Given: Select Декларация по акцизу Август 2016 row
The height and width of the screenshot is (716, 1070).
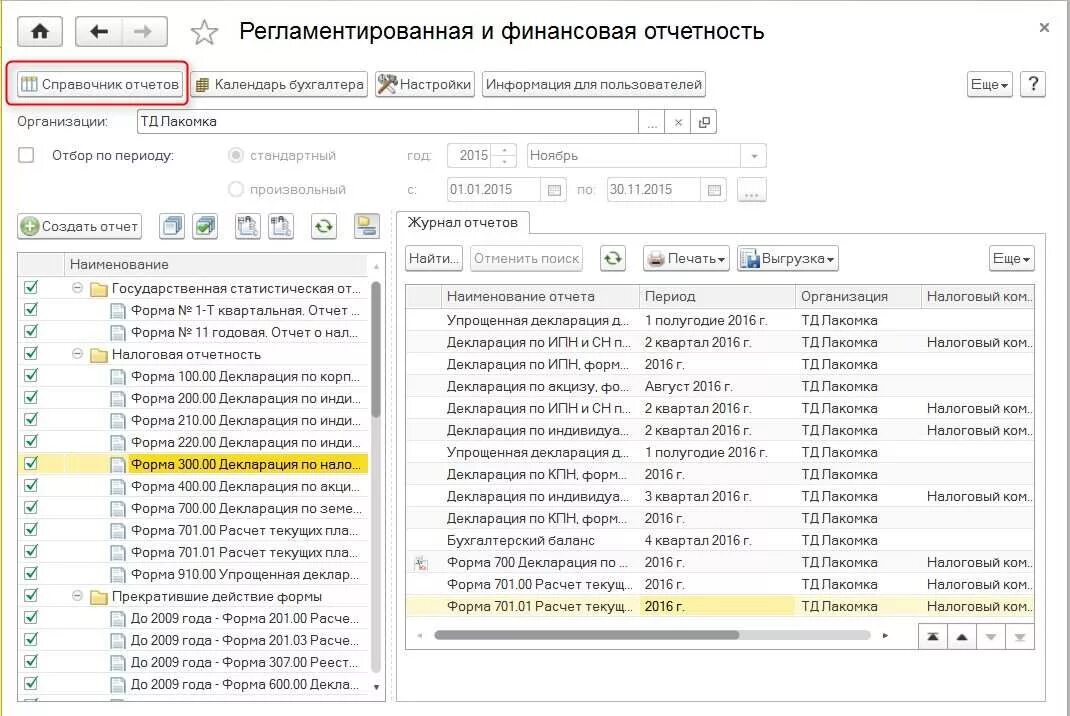Looking at the screenshot, I should (720, 386).
